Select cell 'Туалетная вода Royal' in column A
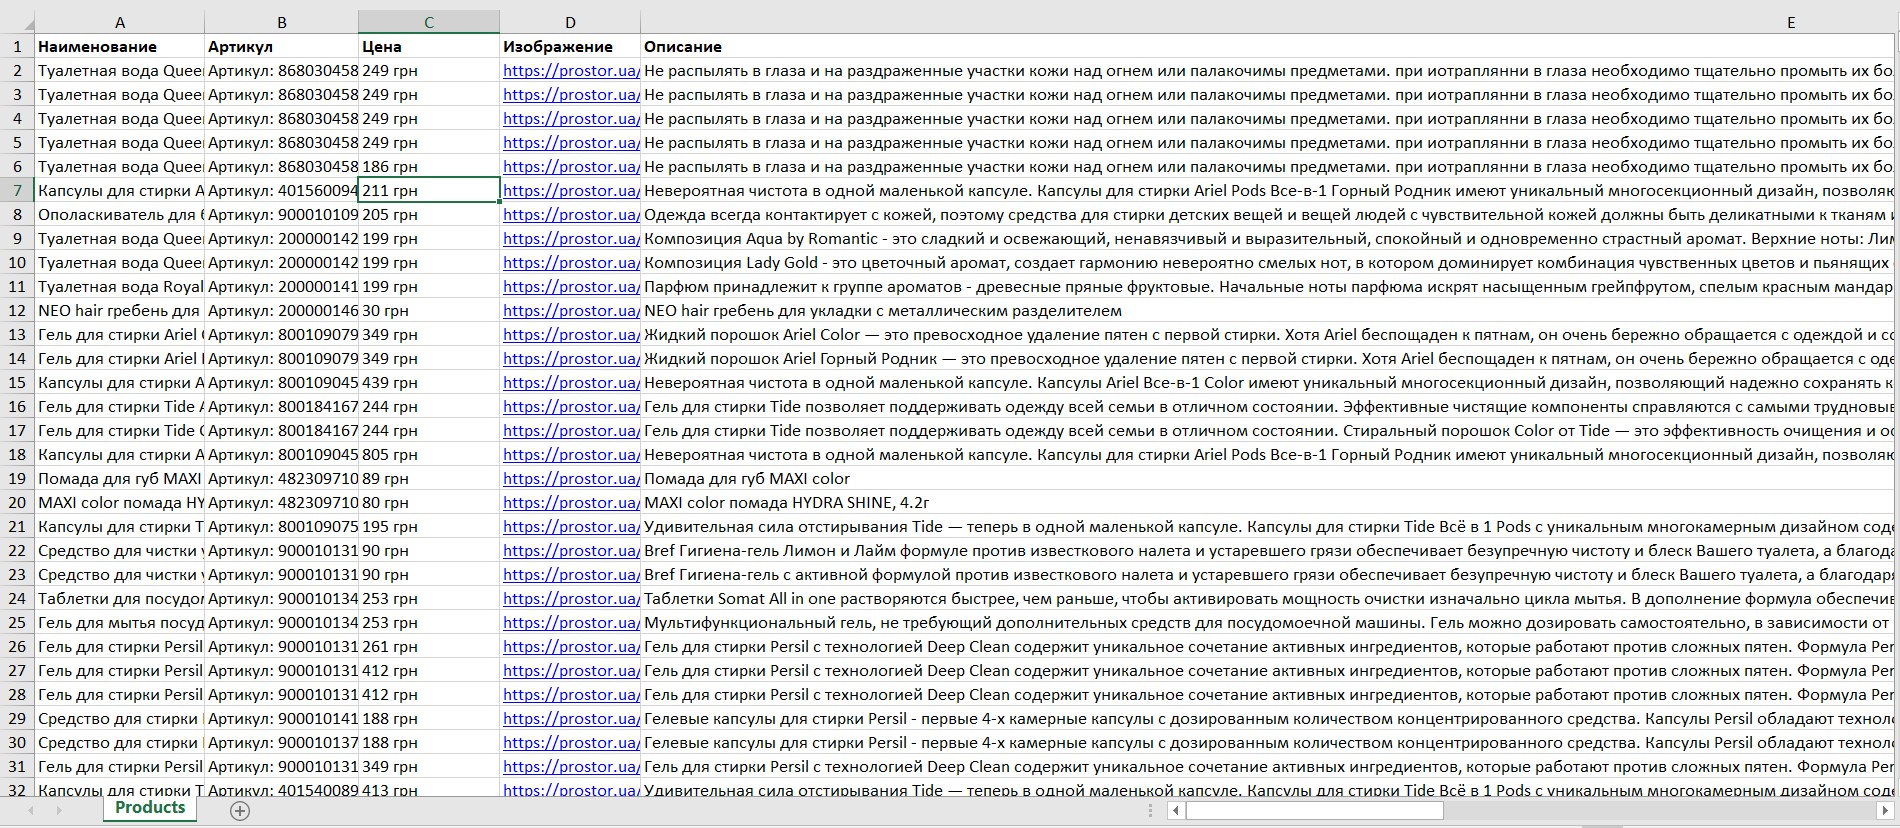The width and height of the screenshot is (1900, 828). click(x=119, y=286)
